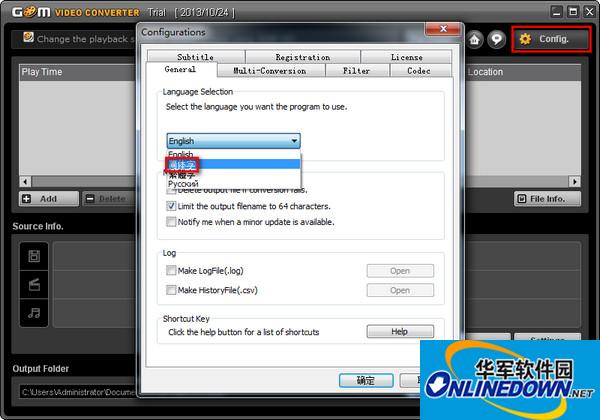Switch to the Subtitle tab
The width and height of the screenshot is (600, 420).
click(196, 57)
